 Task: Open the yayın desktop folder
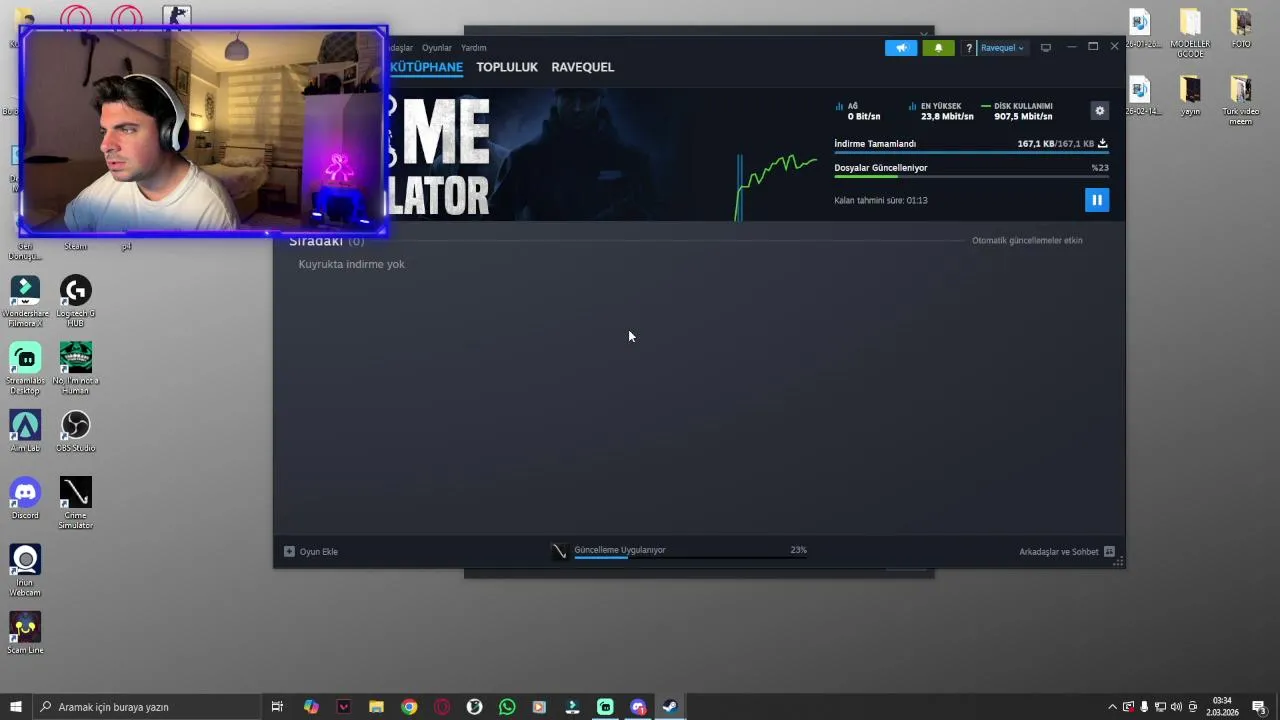pyautogui.click(x=1190, y=95)
